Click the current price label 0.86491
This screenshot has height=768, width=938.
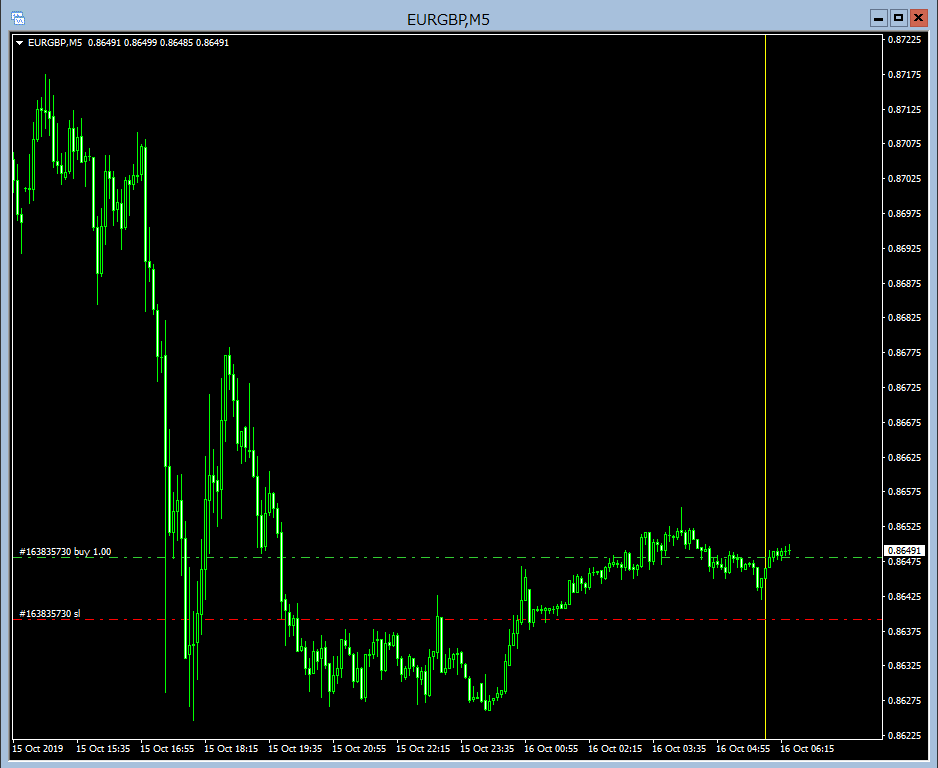tap(904, 550)
